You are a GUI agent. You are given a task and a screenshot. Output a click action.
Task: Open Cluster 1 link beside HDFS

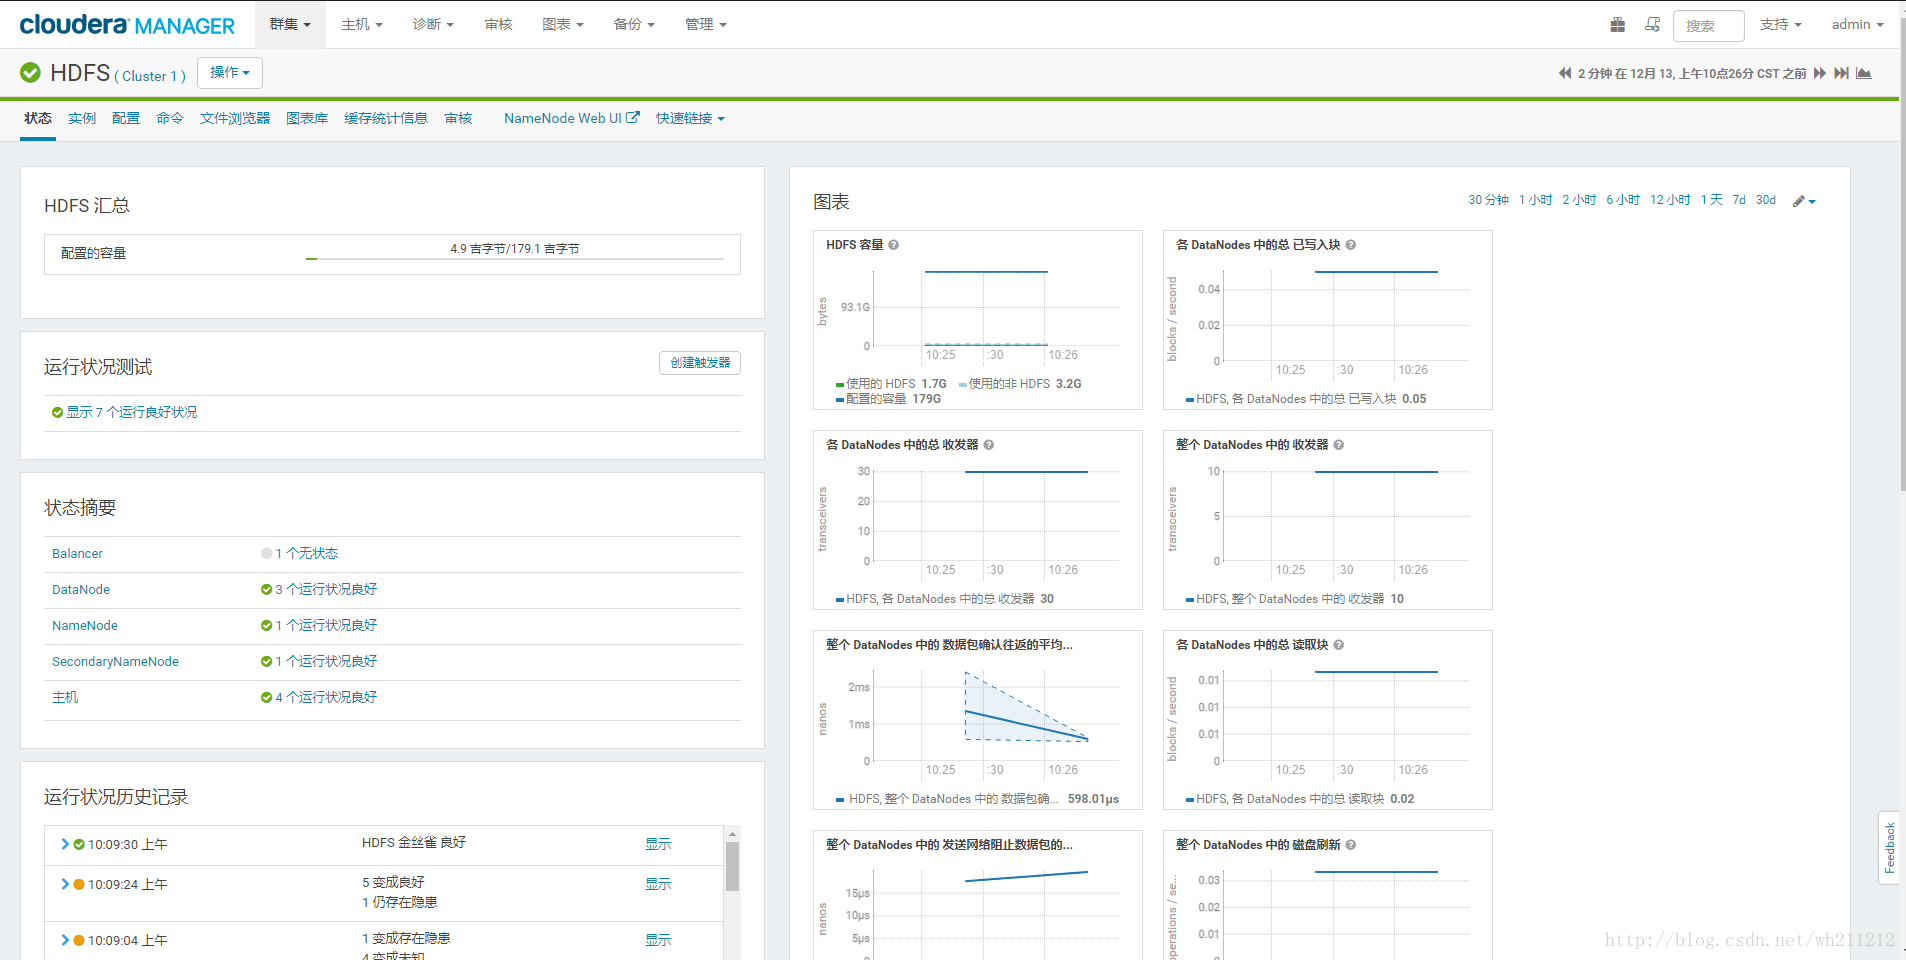pos(150,76)
